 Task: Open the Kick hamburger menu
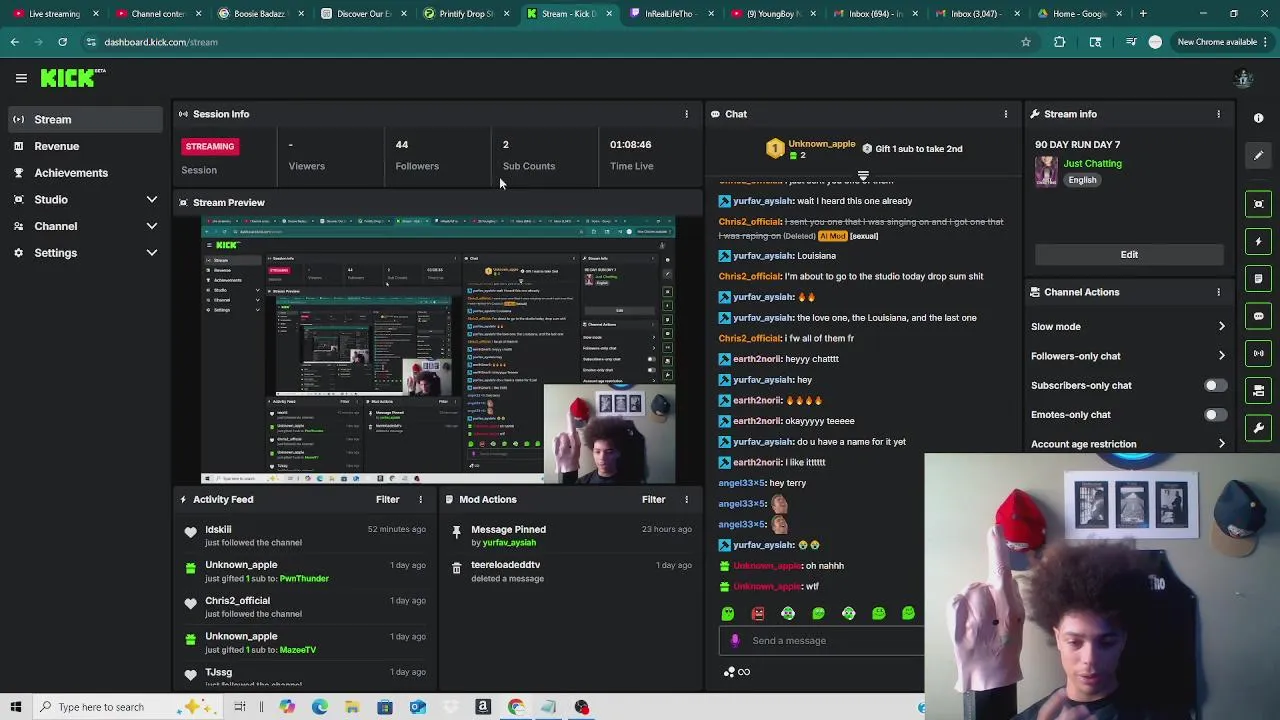[21, 78]
